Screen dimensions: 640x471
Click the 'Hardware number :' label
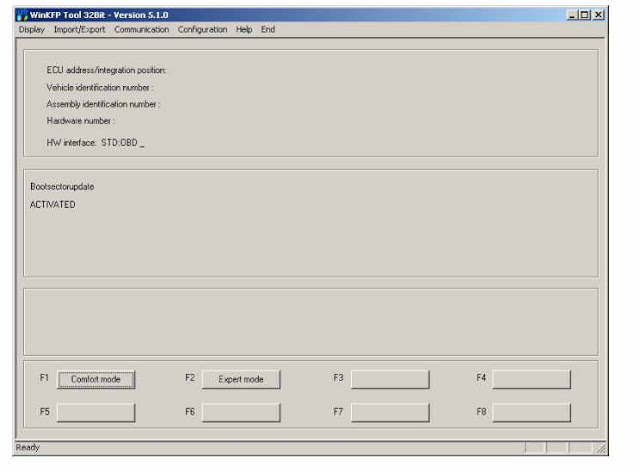point(80,121)
